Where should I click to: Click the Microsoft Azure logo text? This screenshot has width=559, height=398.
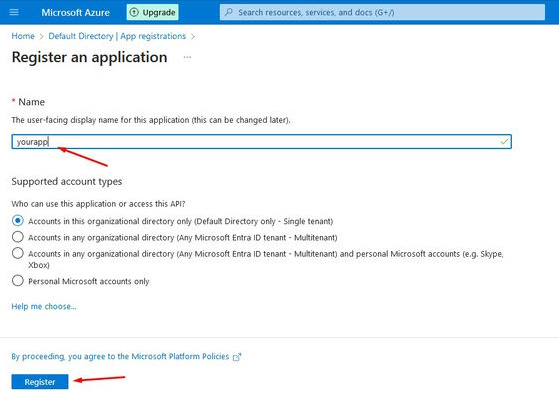pyautogui.click(x=76, y=12)
